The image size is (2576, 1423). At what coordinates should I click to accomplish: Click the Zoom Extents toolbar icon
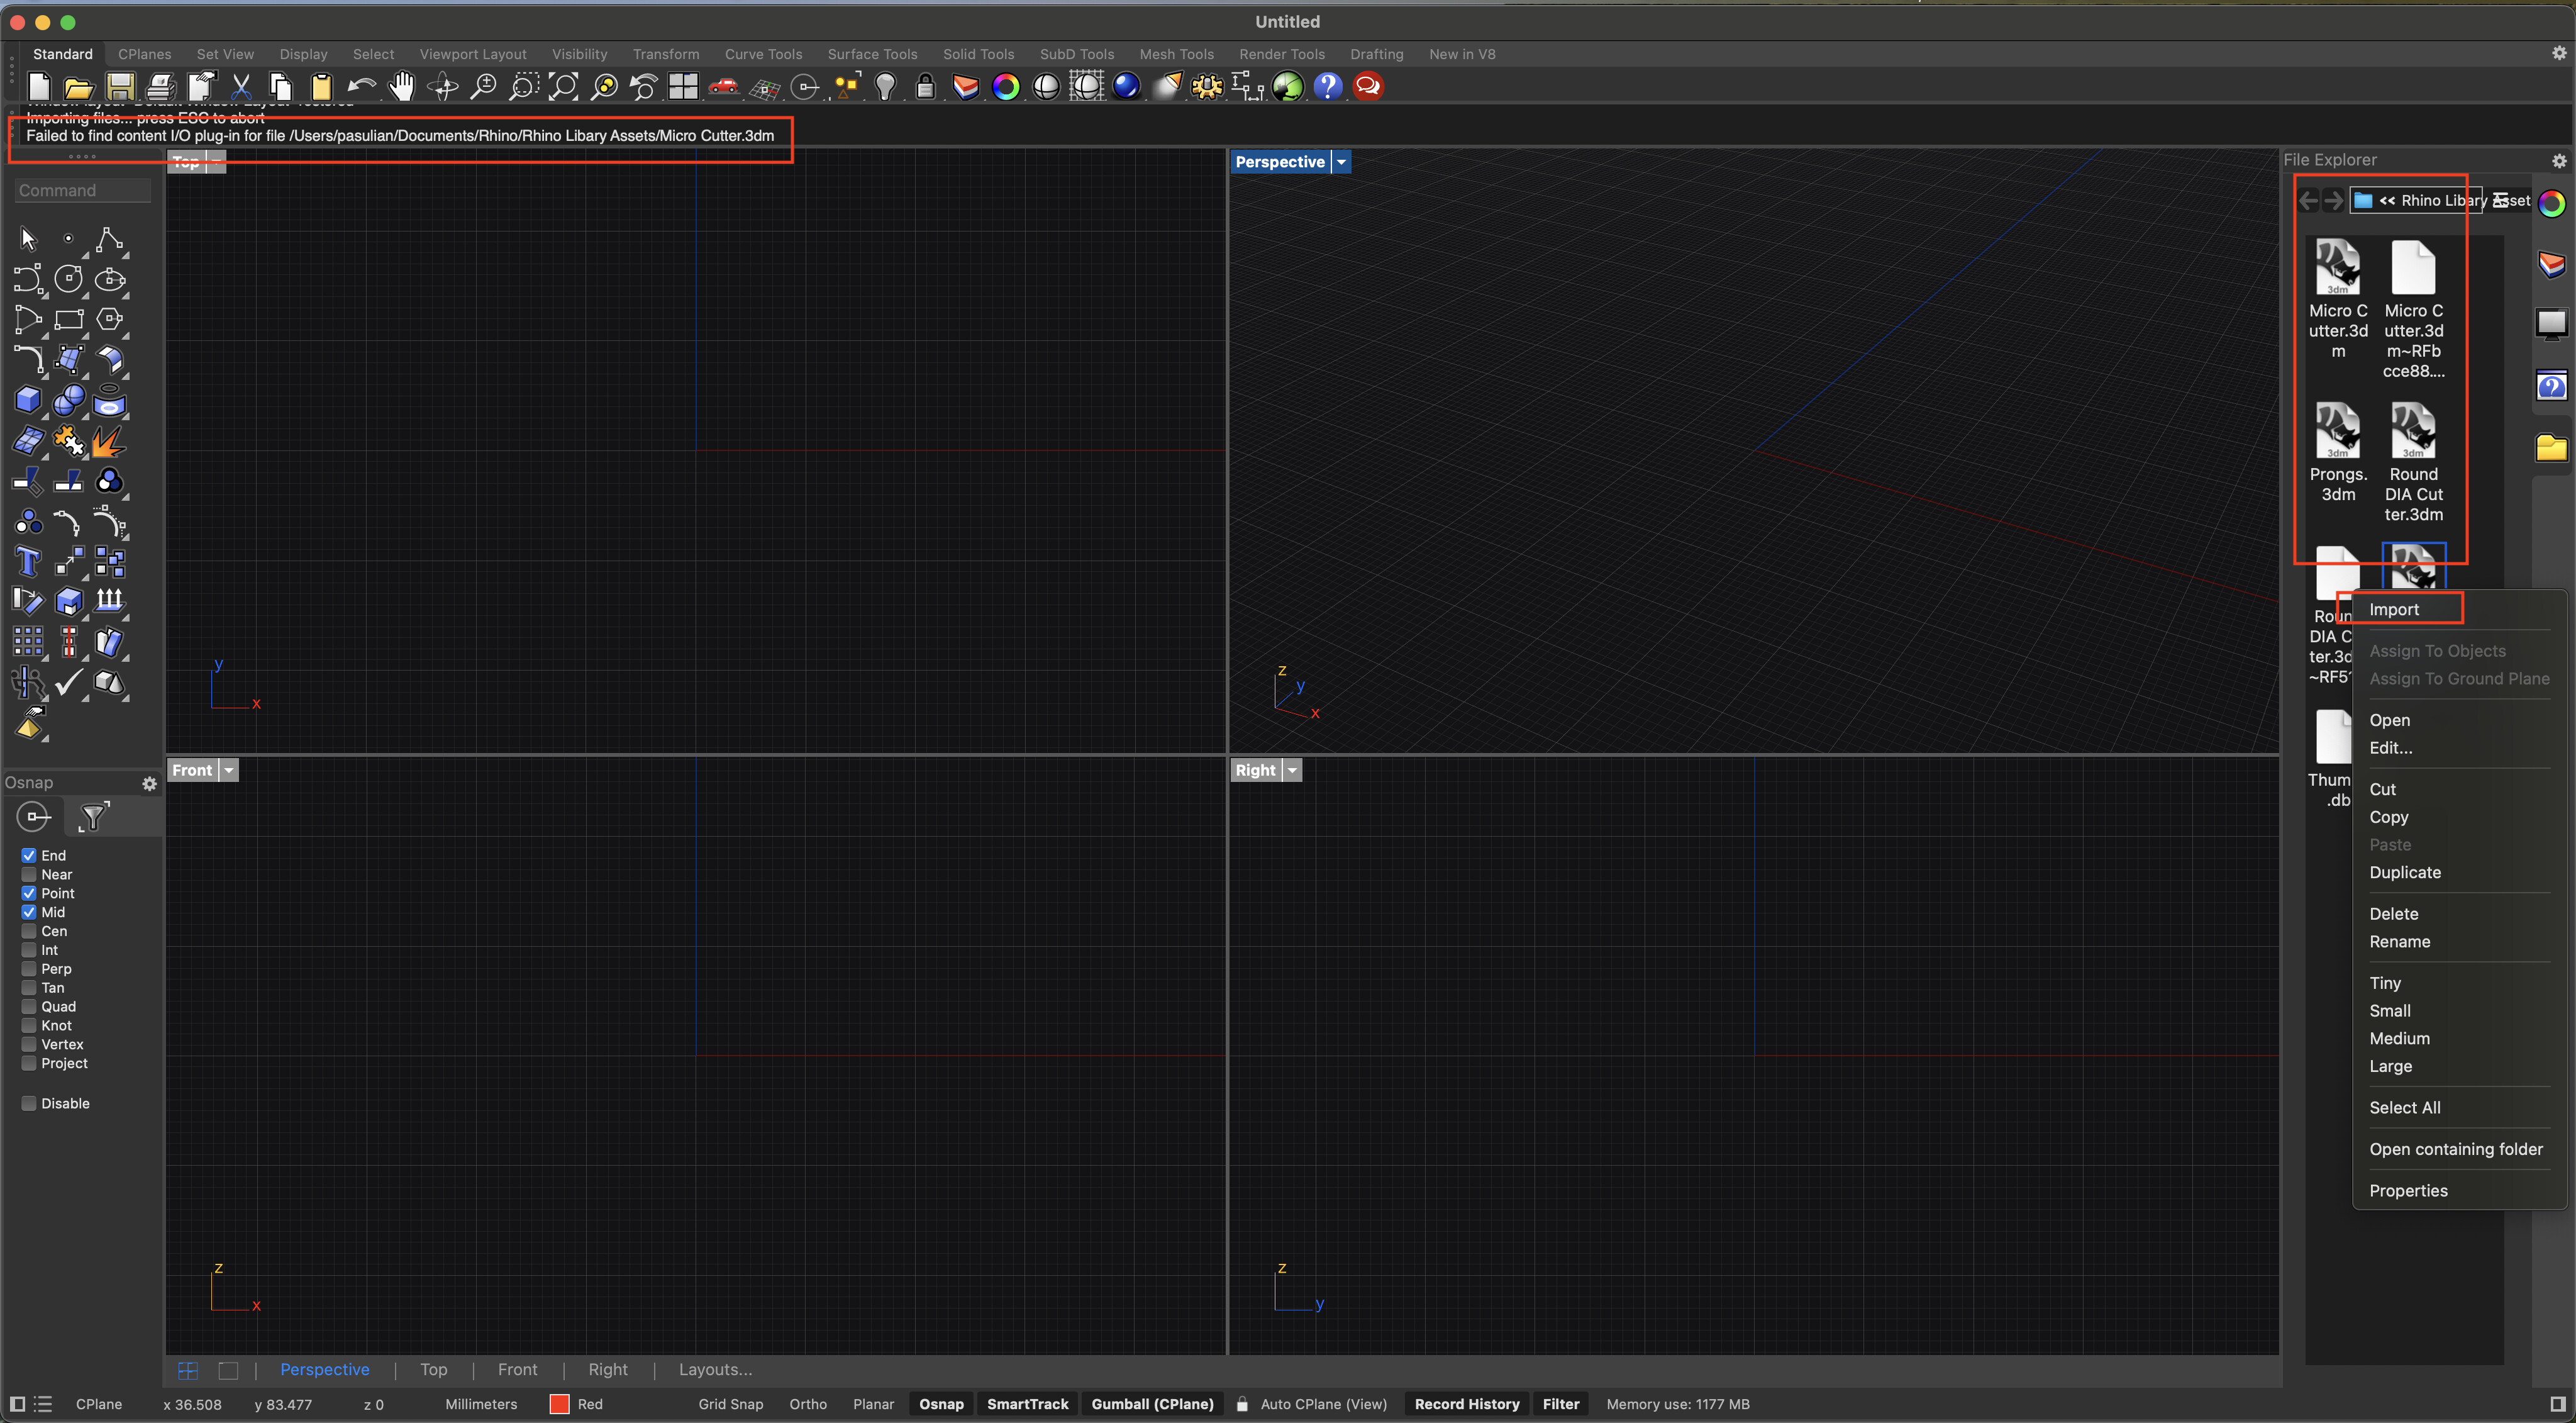[564, 87]
